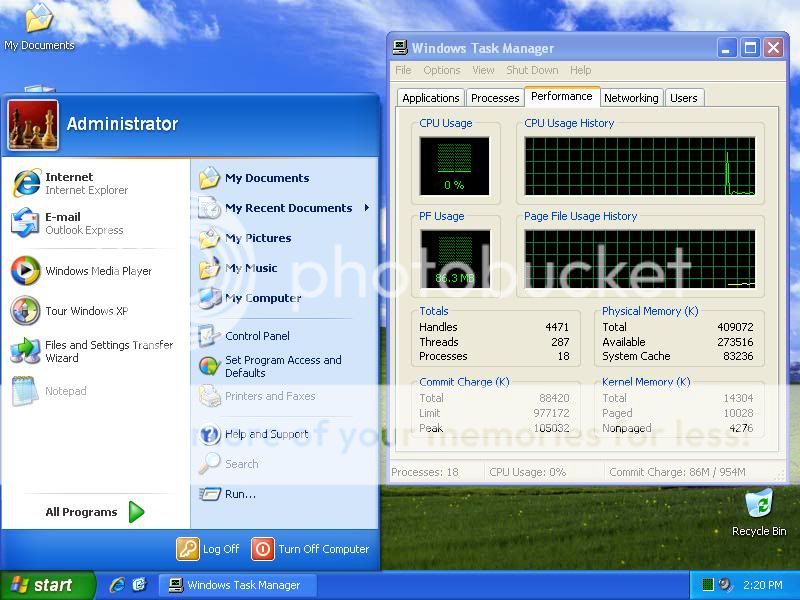800x600 pixels.
Task: Click the CPU Usage History graph
Action: 640,166
